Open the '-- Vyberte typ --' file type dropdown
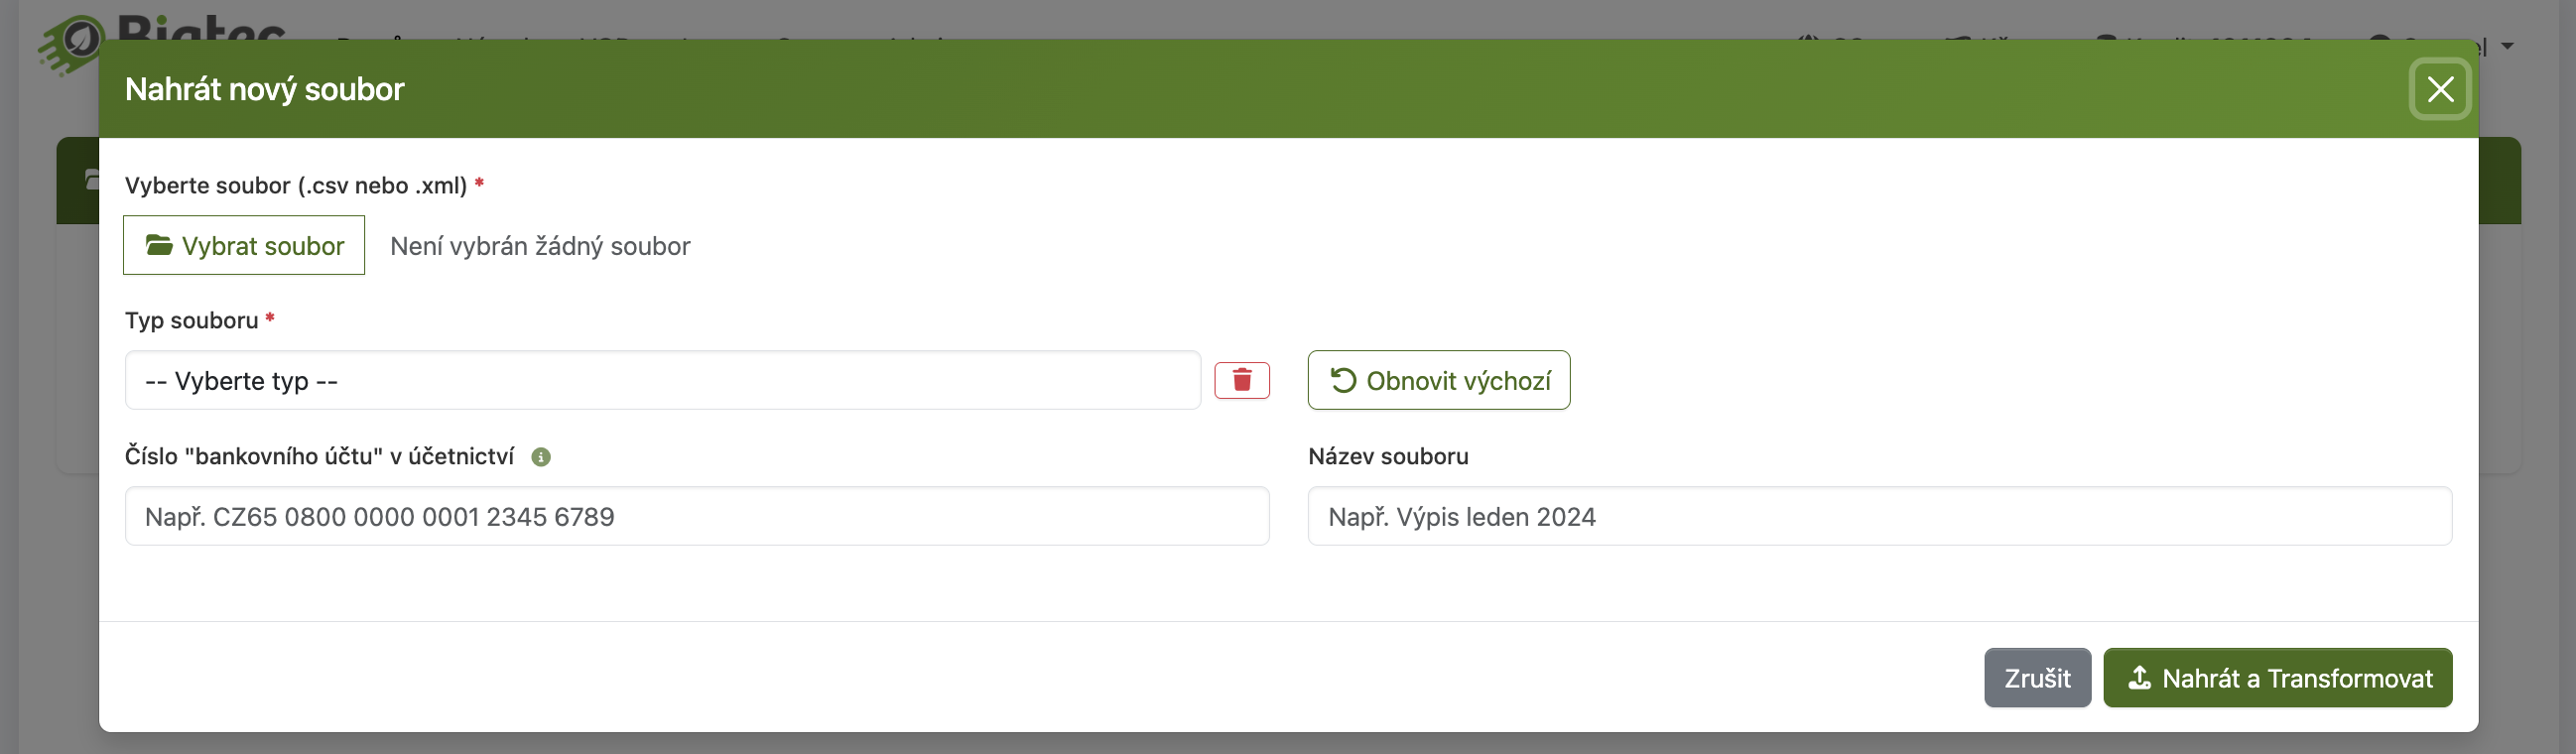The height and width of the screenshot is (754, 2576). (662, 380)
